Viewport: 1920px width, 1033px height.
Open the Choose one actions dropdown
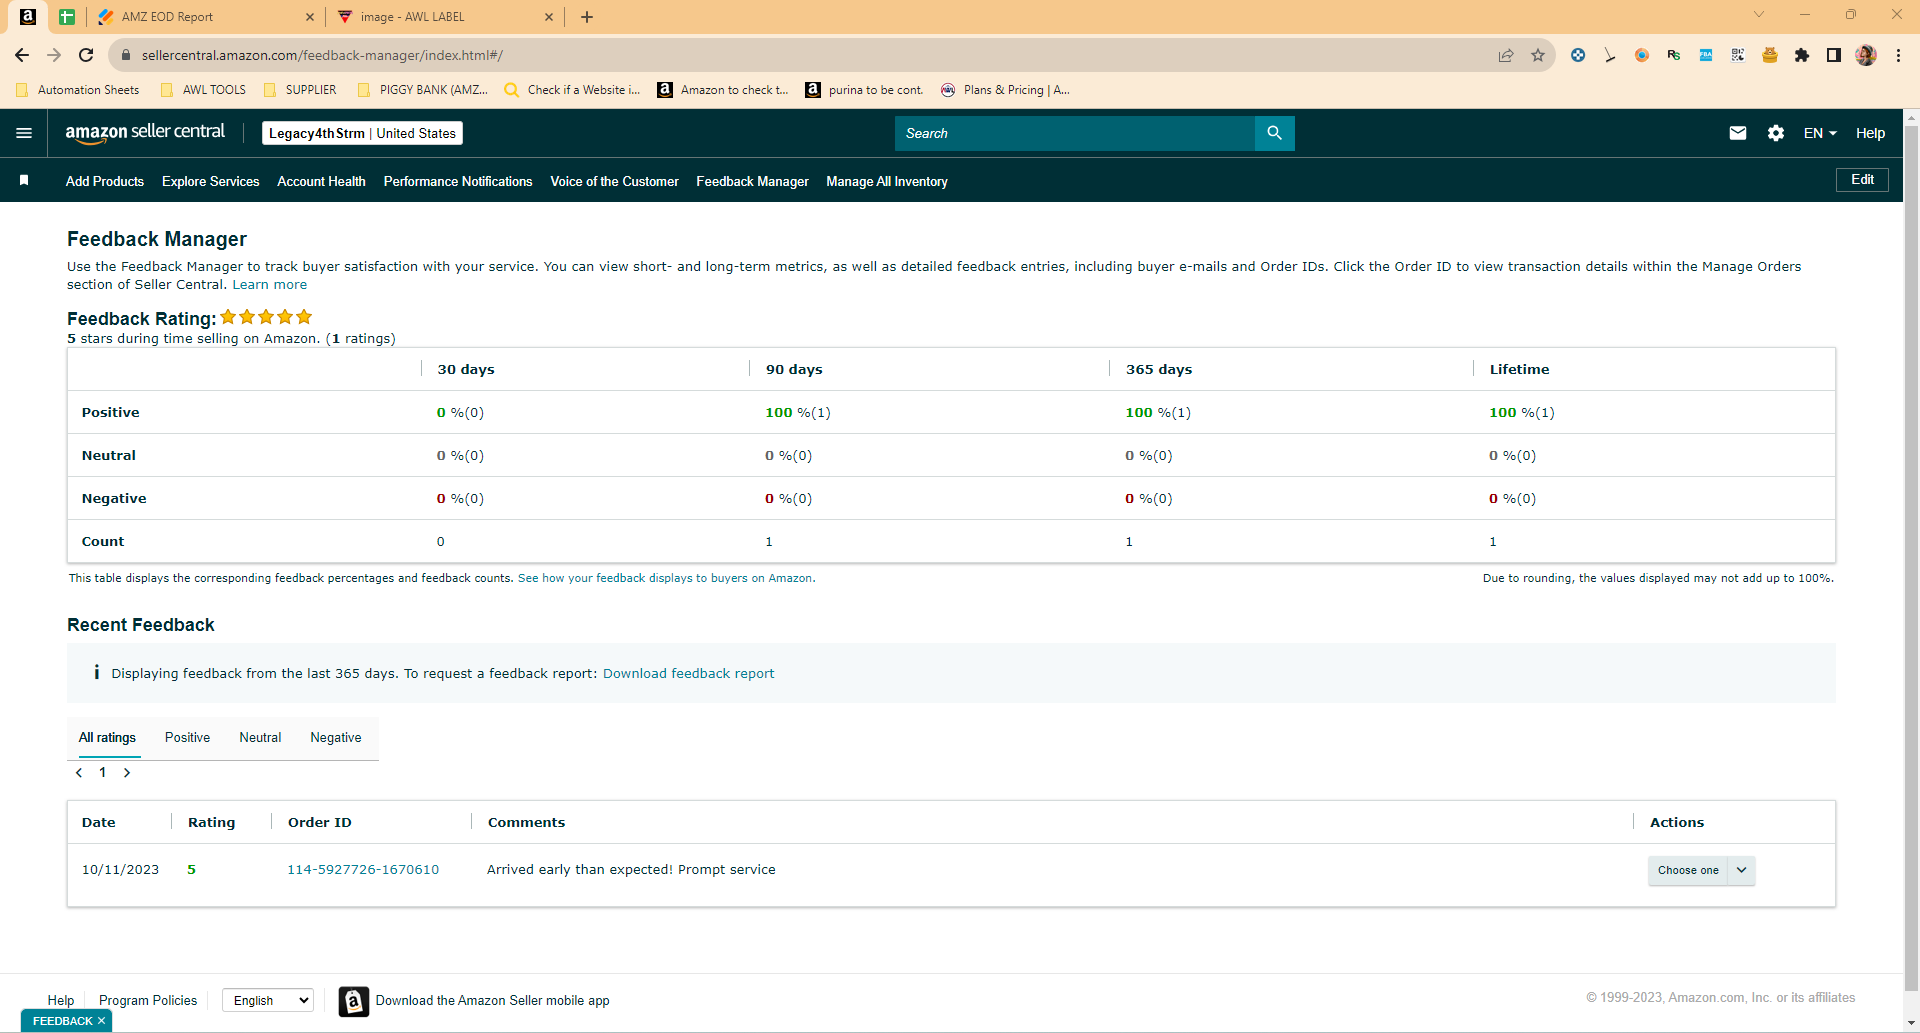[1701, 870]
